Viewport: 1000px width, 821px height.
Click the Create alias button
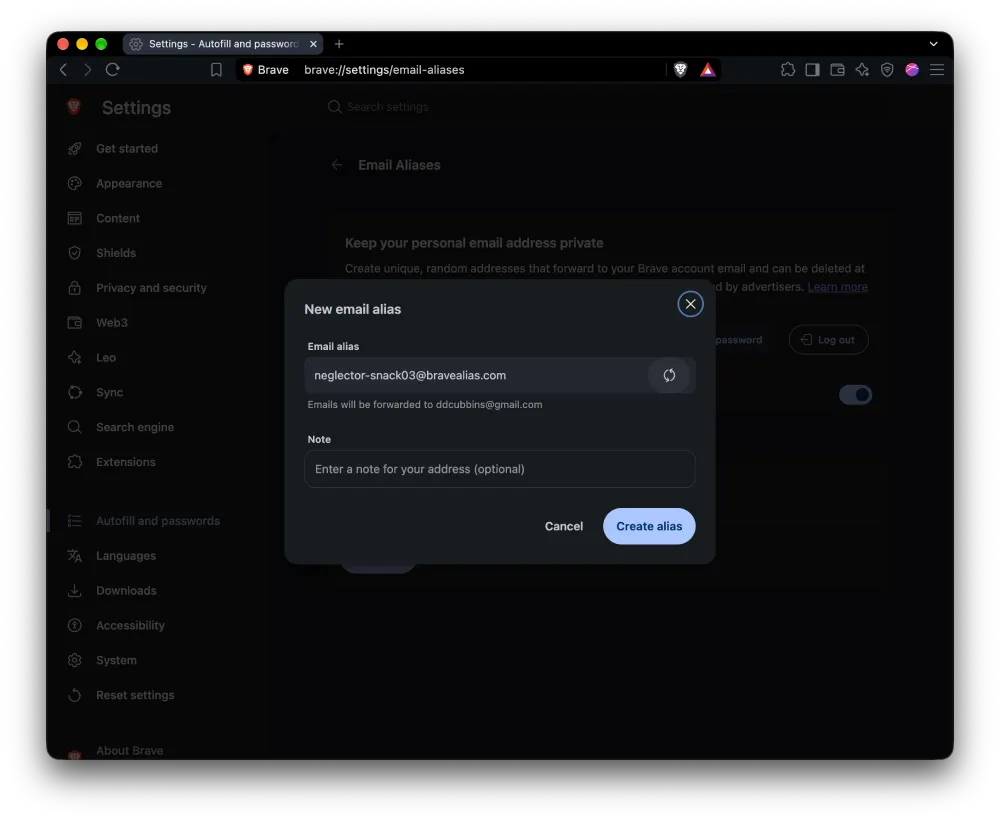click(649, 526)
